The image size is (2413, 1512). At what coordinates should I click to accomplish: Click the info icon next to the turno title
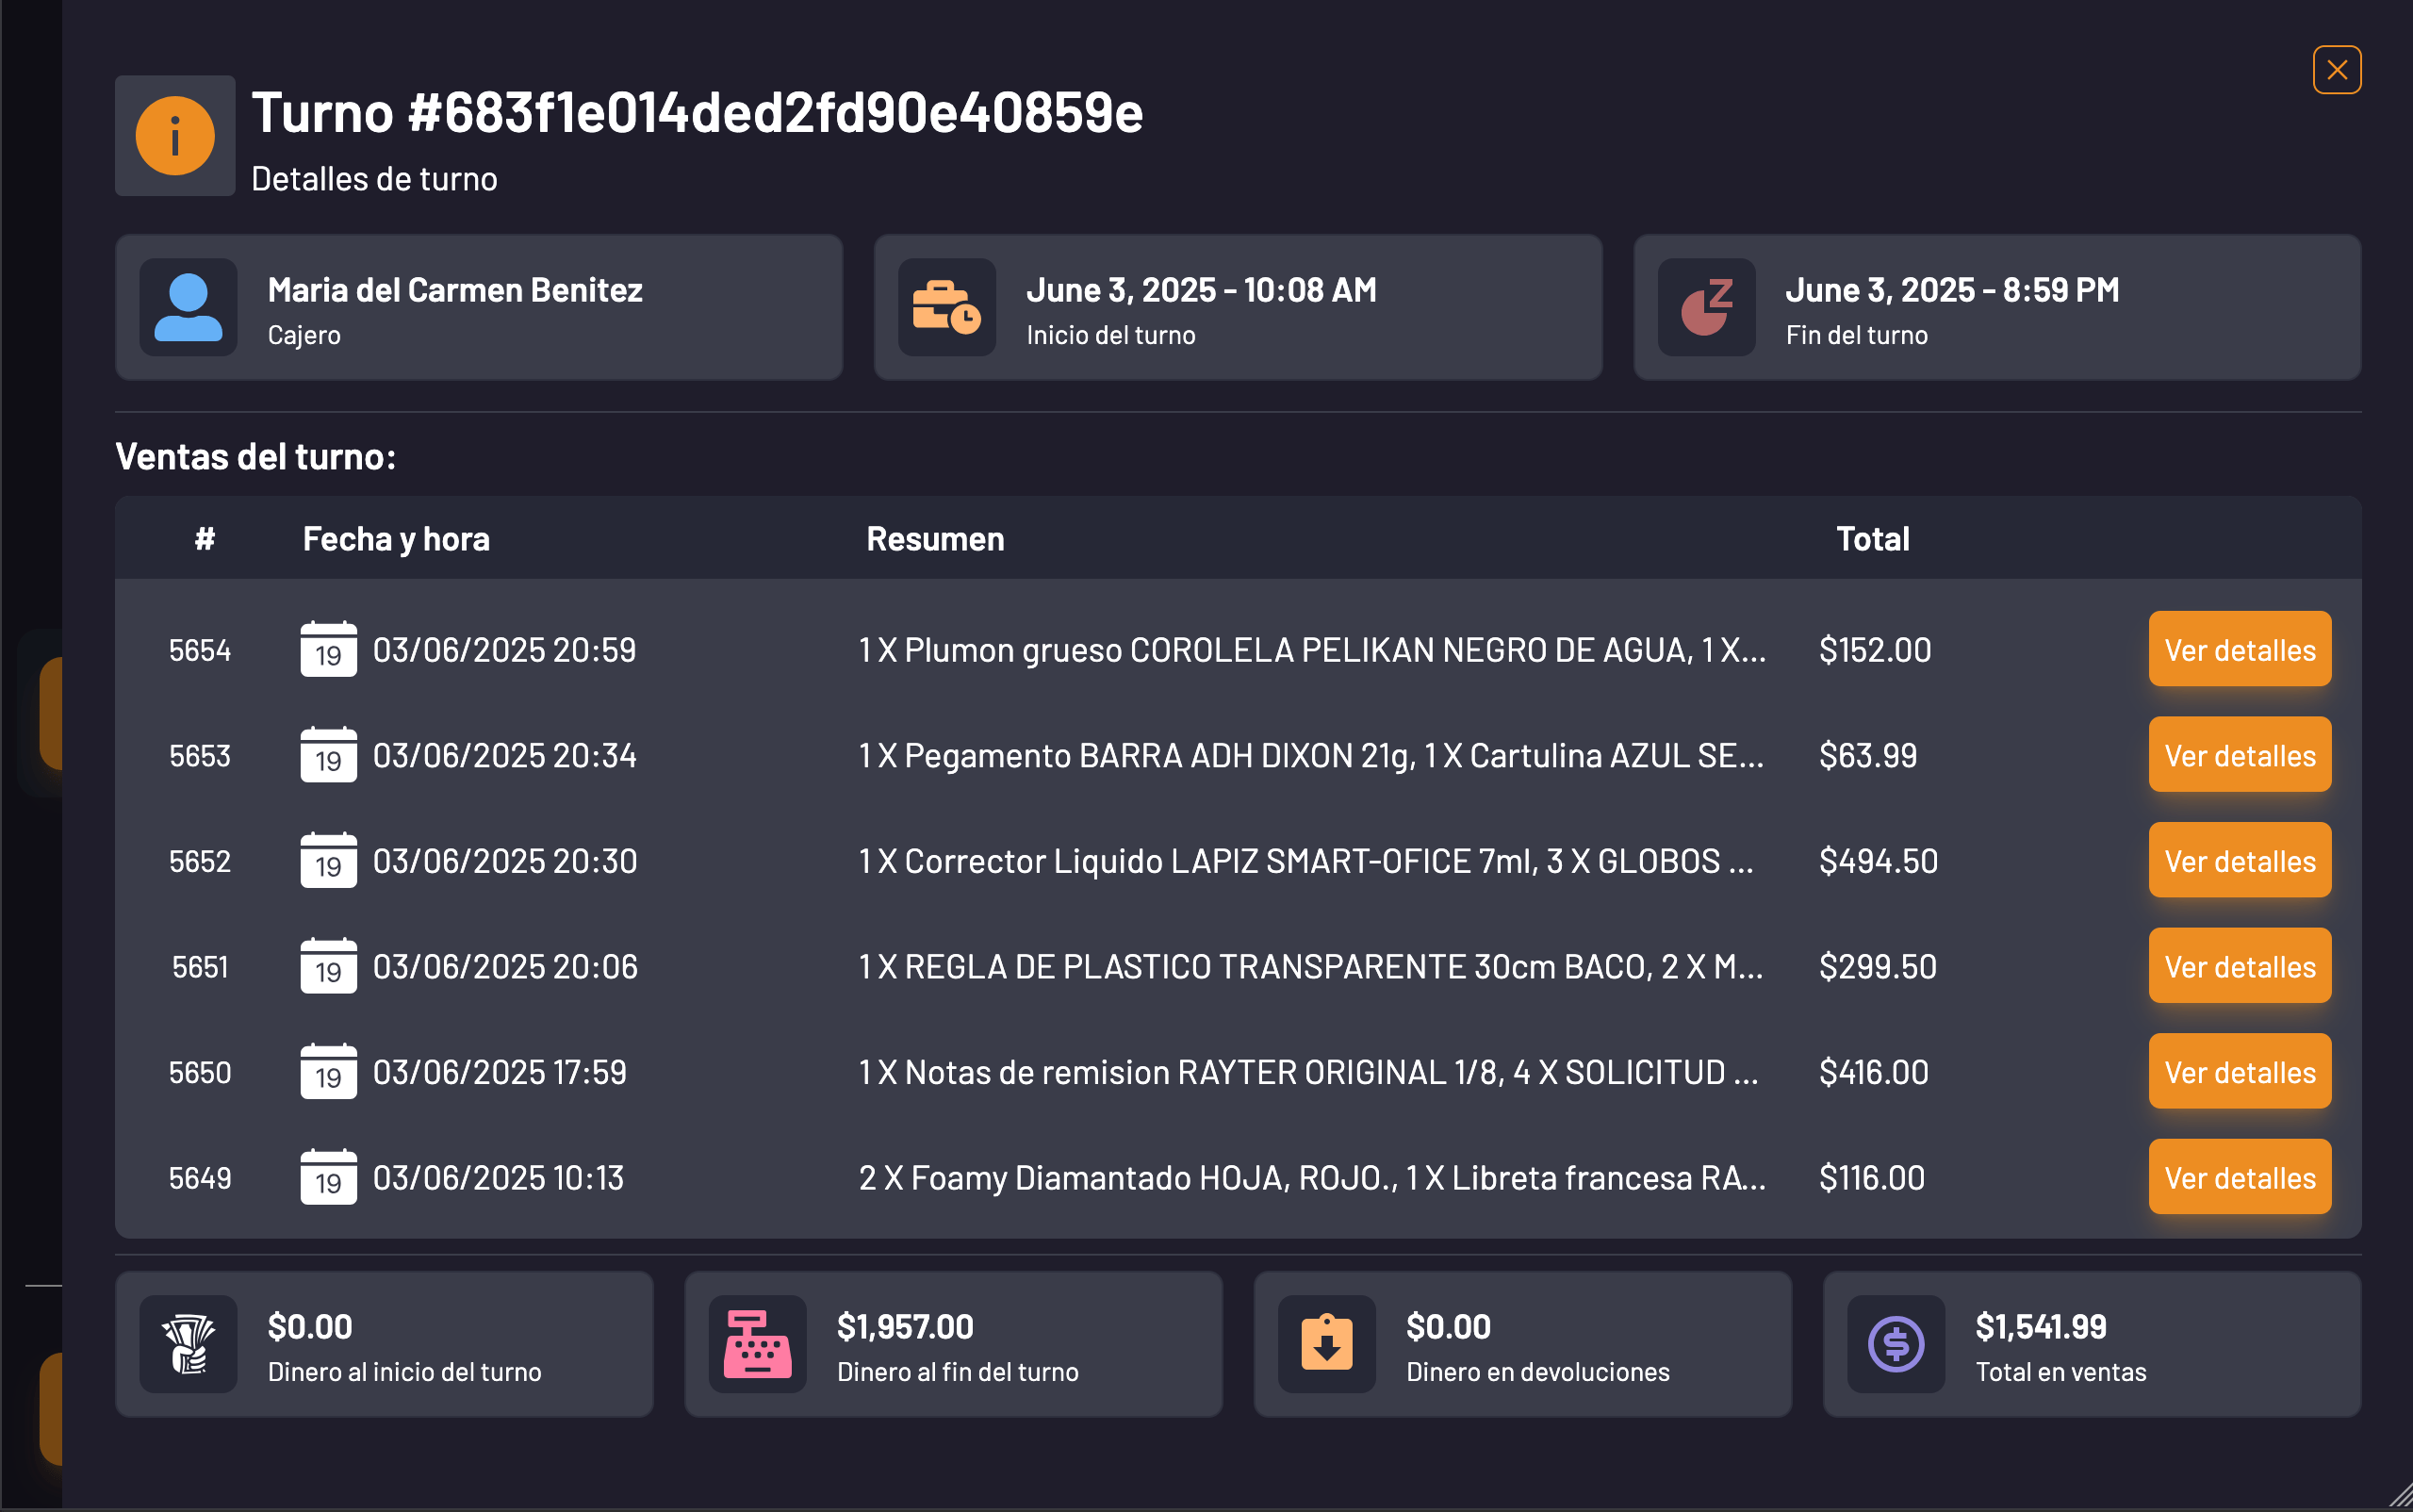[x=176, y=136]
